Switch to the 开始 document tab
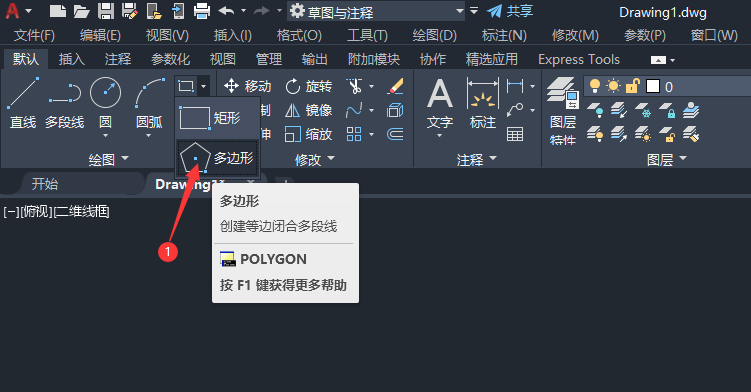This screenshot has width=751, height=392. coord(45,184)
